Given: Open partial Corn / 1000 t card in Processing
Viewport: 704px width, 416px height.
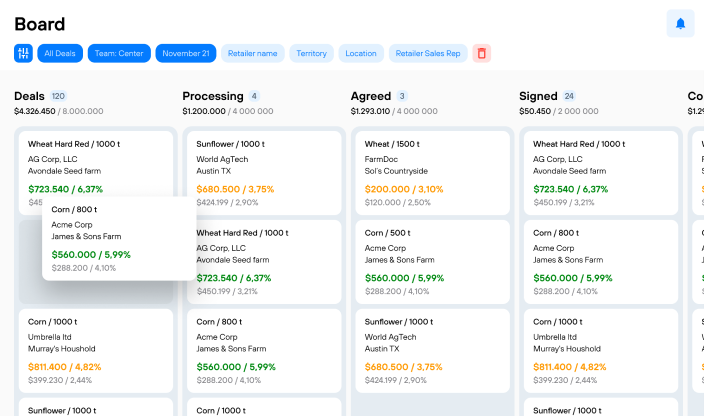Looking at the screenshot, I should click(264, 407).
